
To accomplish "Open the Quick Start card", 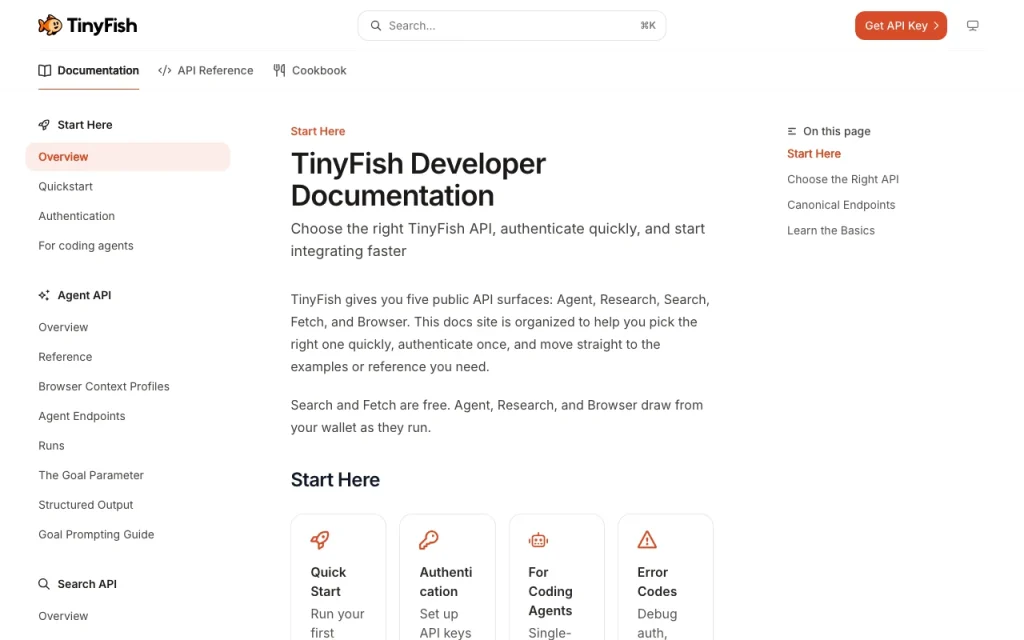I will click(x=338, y=577).
